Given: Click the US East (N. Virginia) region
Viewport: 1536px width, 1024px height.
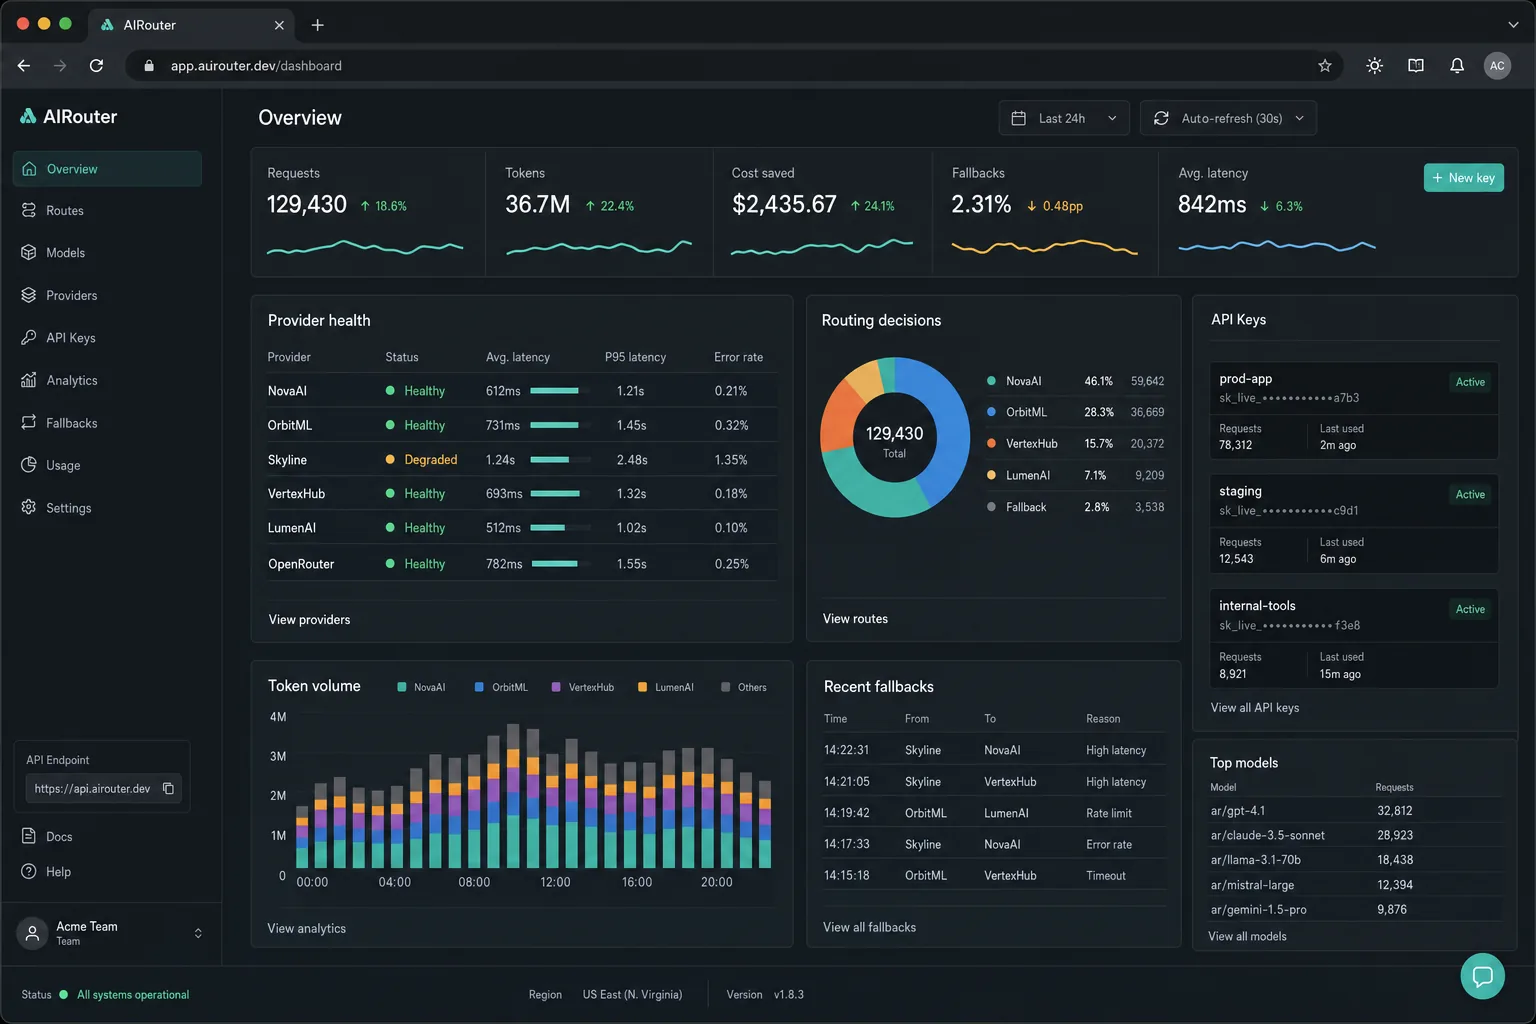Looking at the screenshot, I should tap(632, 995).
